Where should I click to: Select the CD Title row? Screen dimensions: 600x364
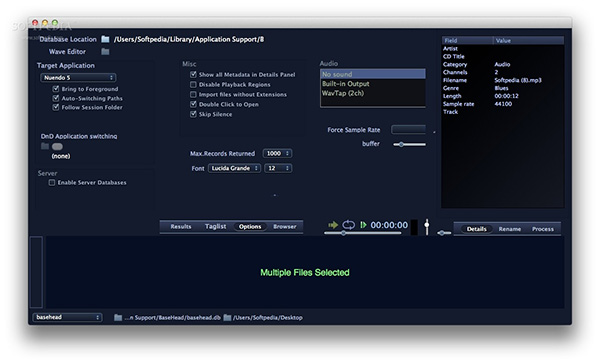pos(503,57)
